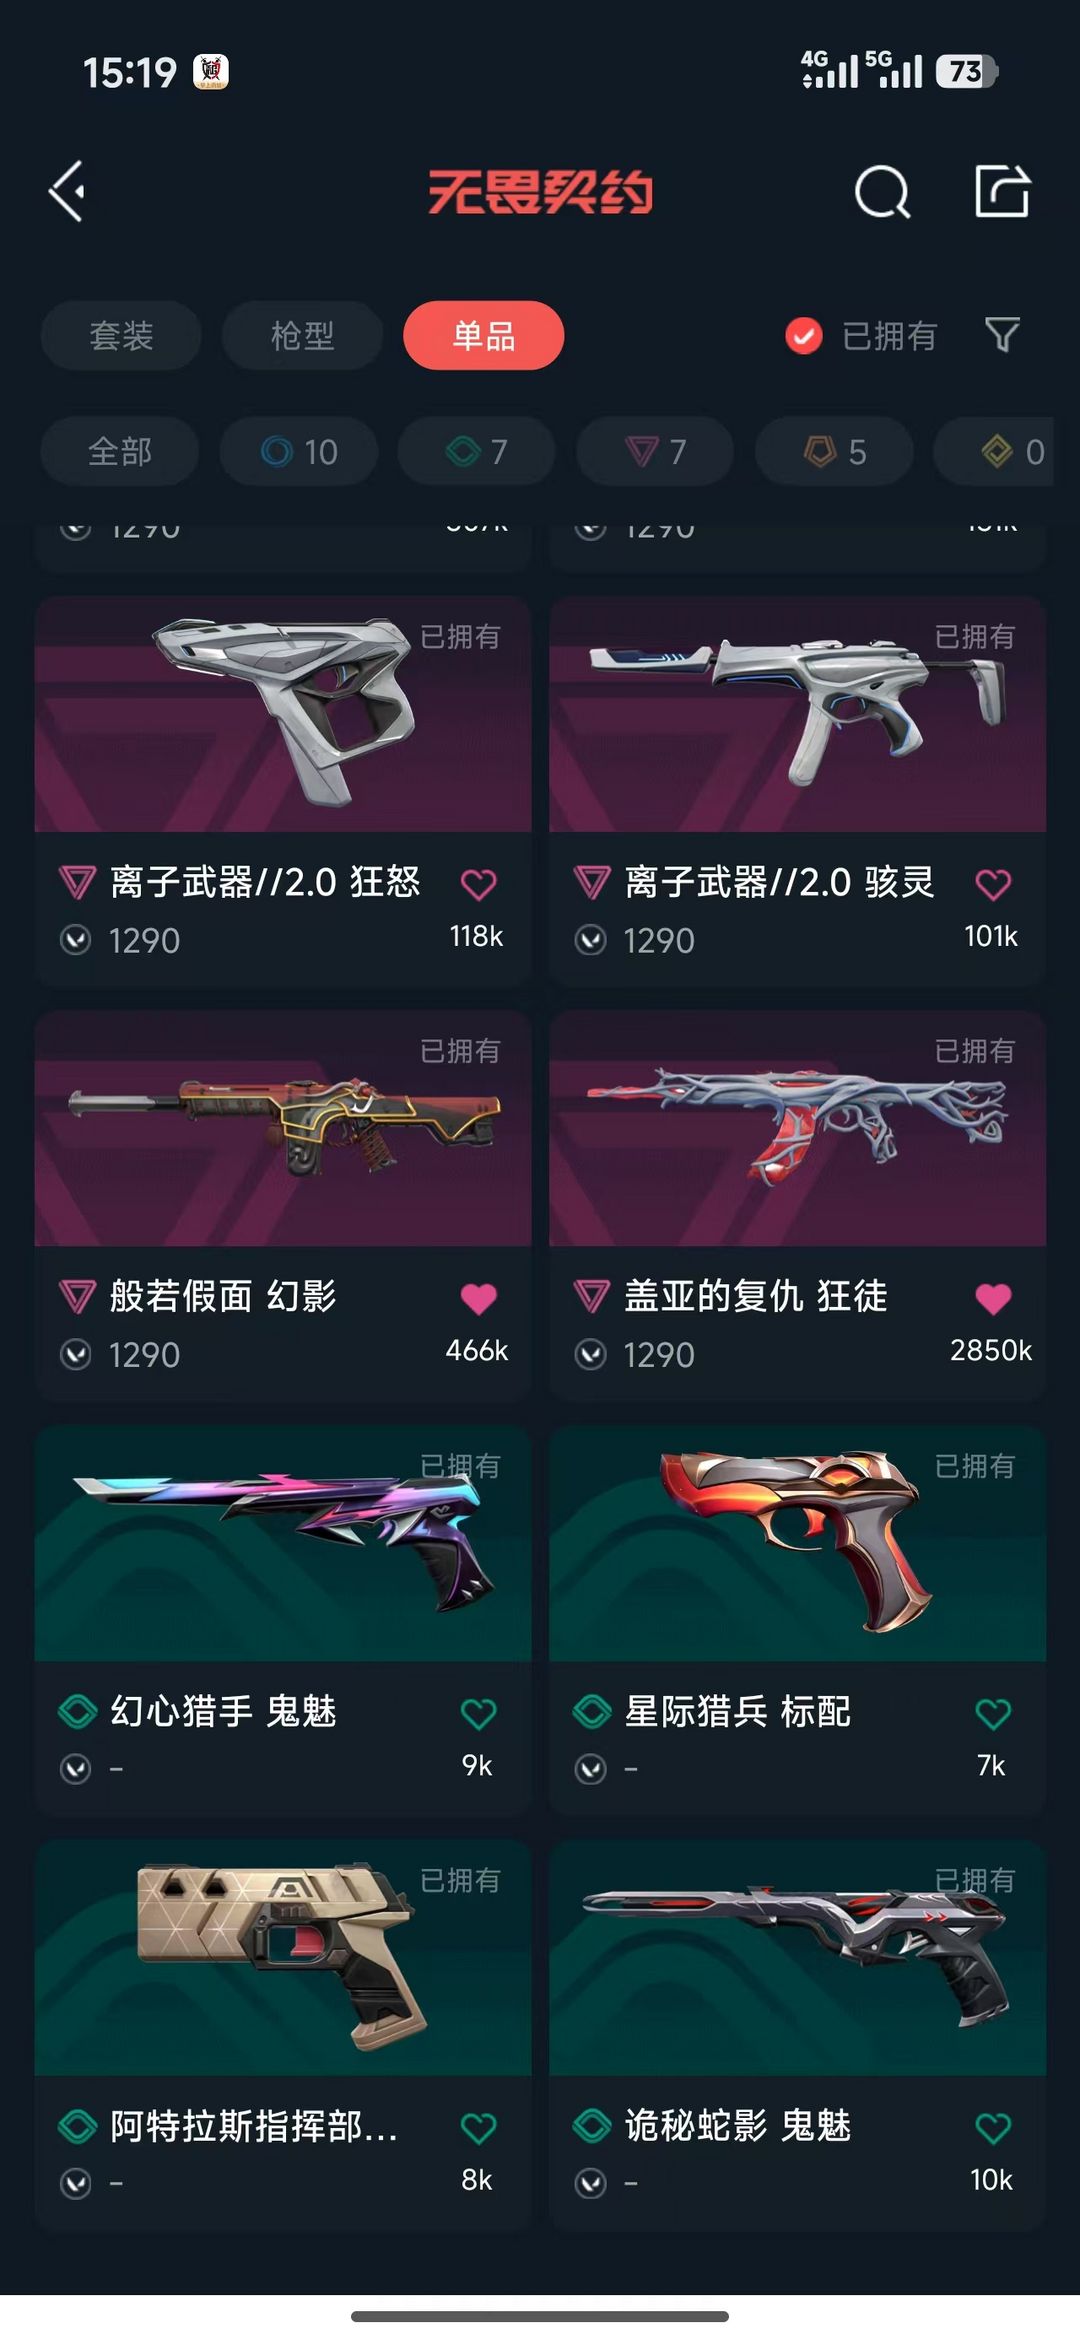This screenshot has width=1080, height=2339.
Task: Like 离子武器//2.0 骇灵 with heart icon
Action: pyautogui.click(x=992, y=884)
